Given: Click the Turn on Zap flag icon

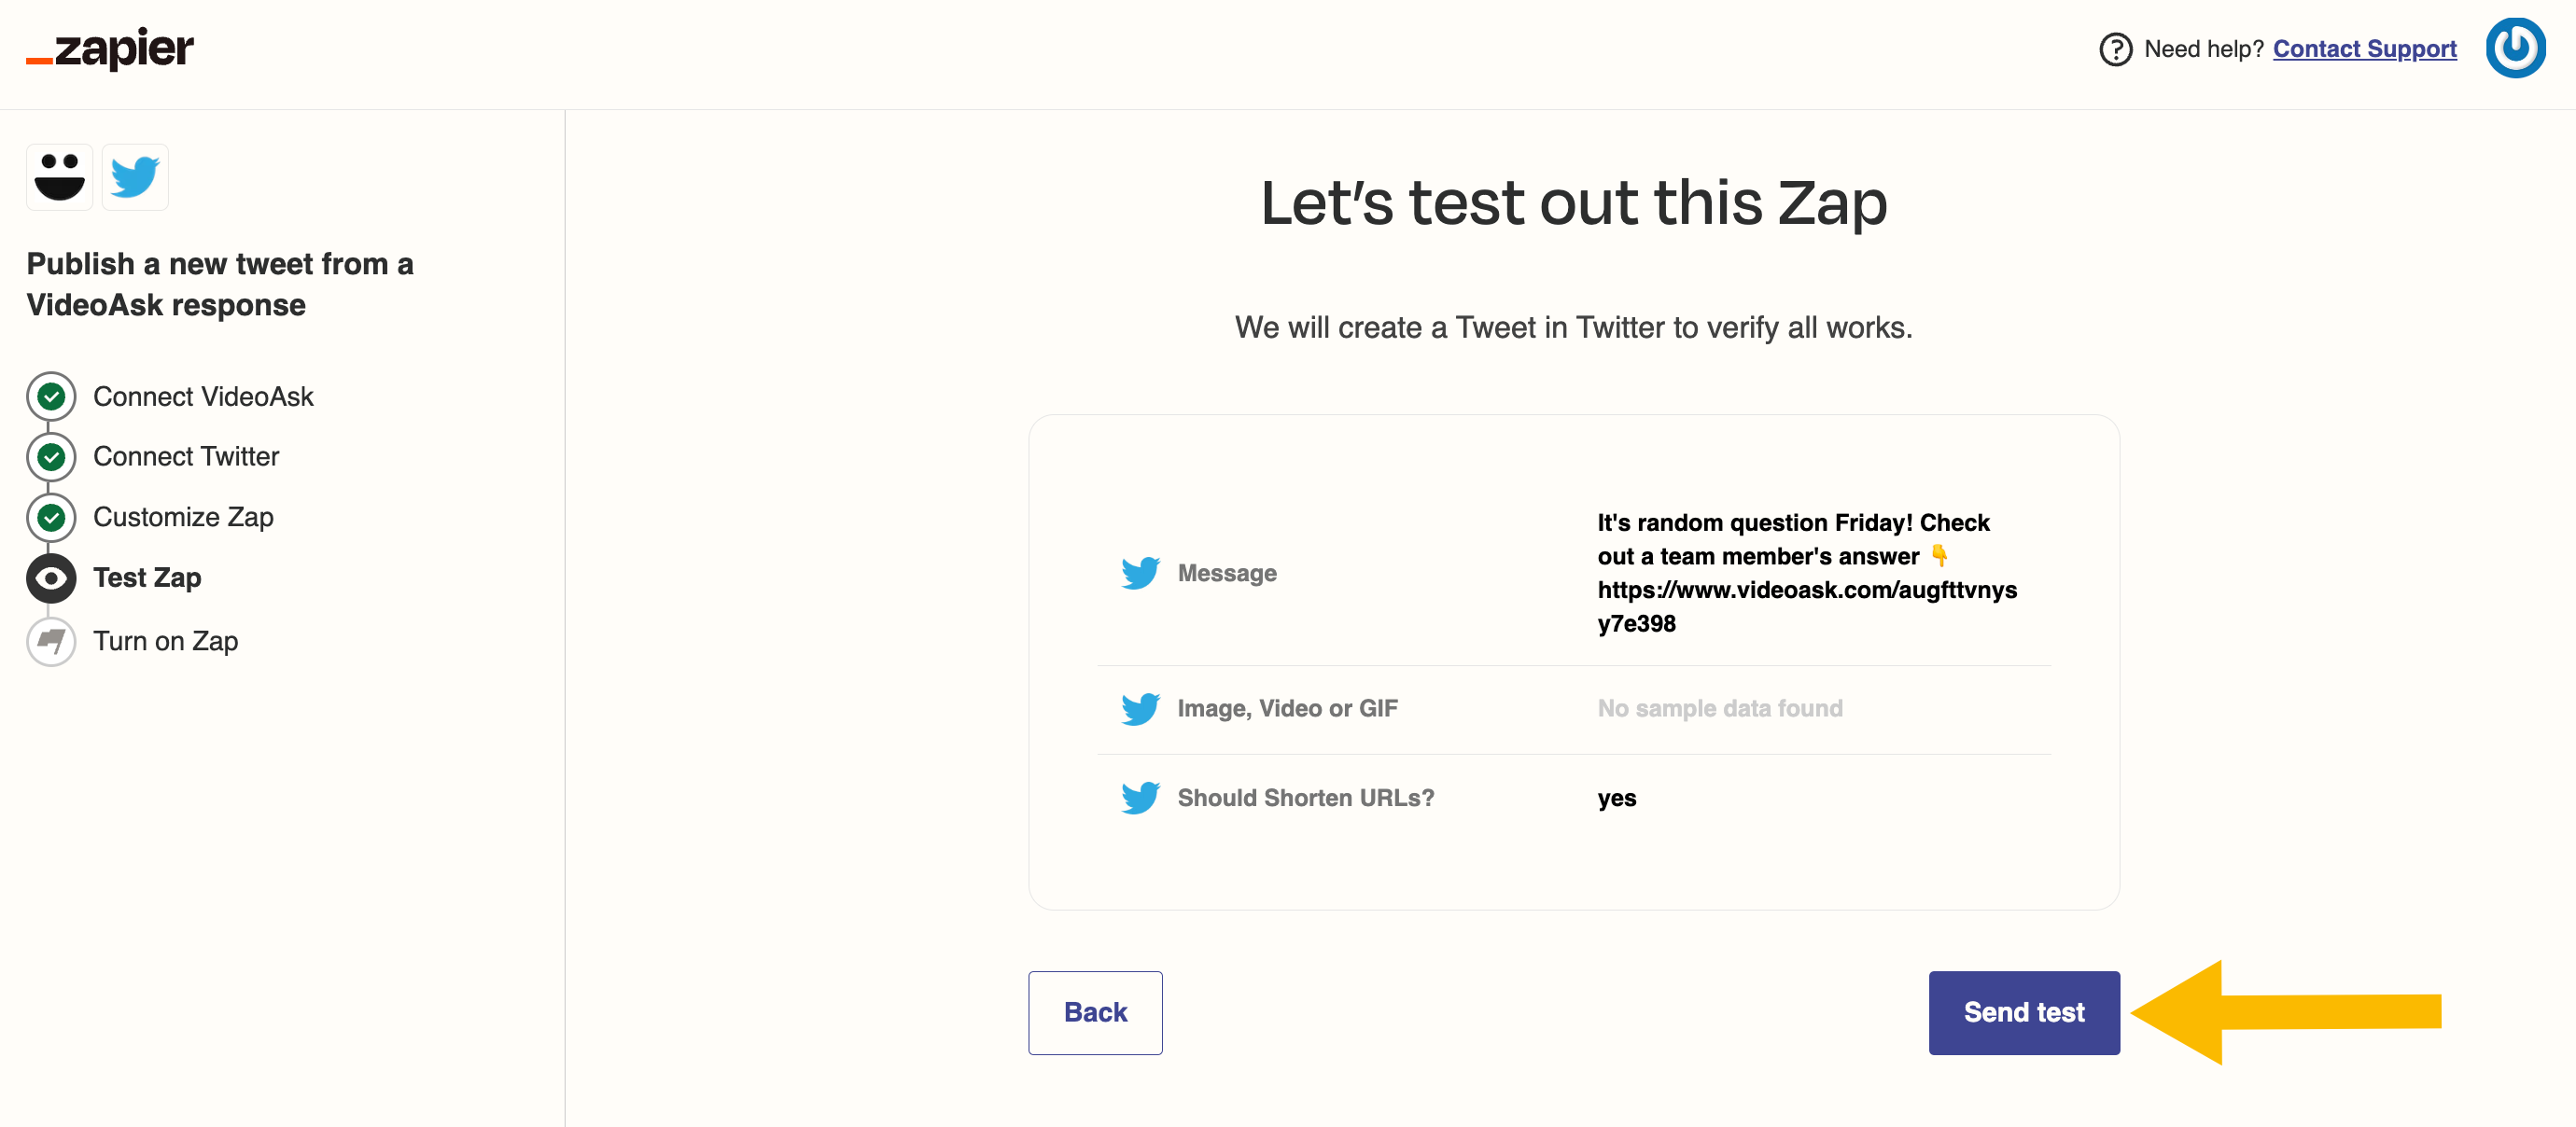Looking at the screenshot, I should pyautogui.click(x=51, y=641).
